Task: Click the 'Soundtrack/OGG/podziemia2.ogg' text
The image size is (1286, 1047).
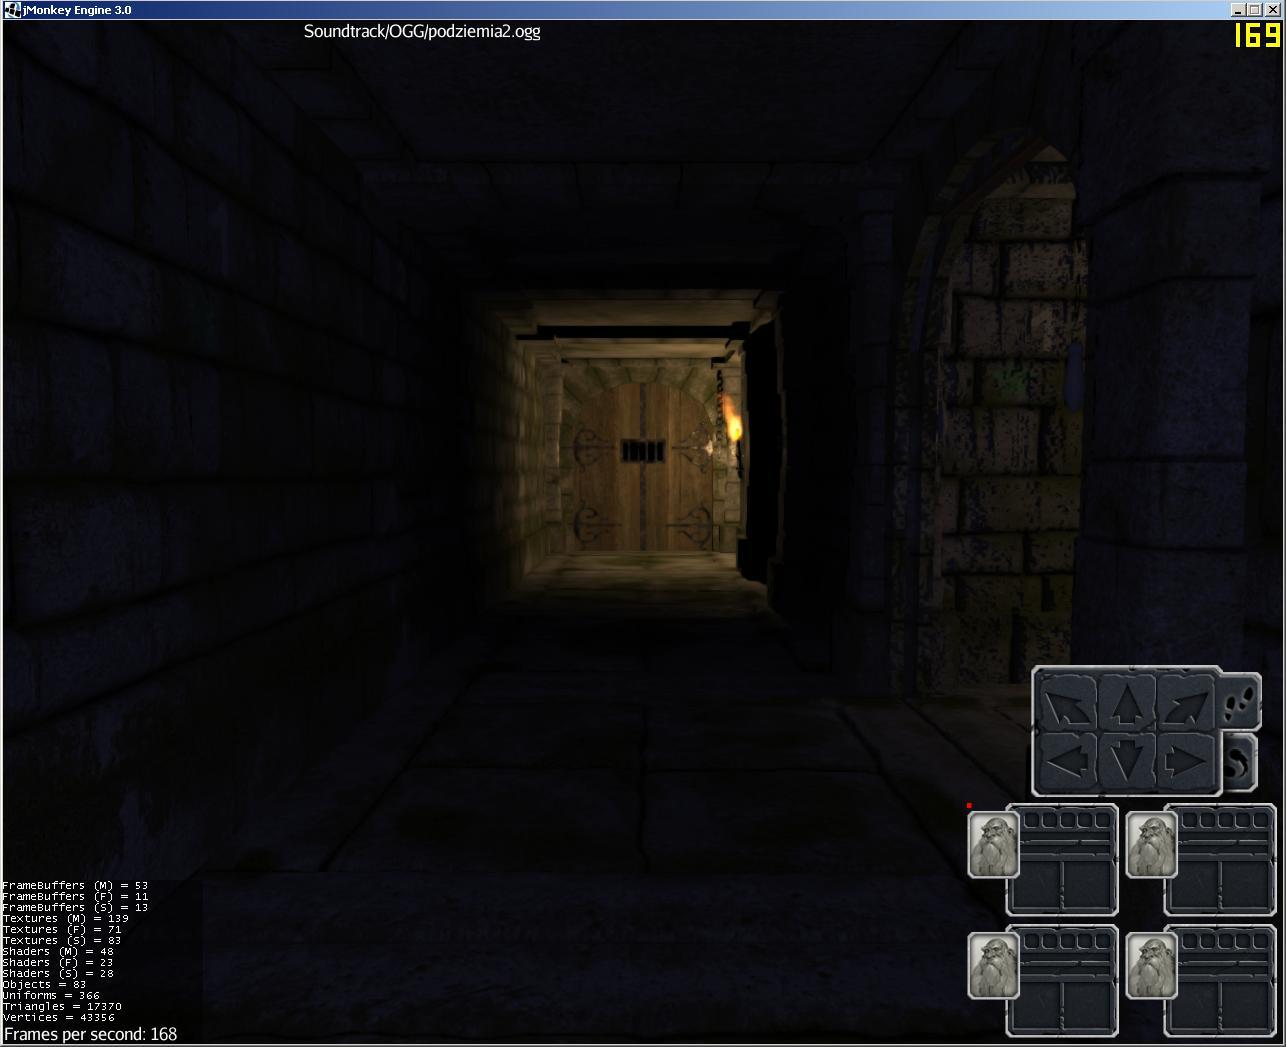Action: 422,31
